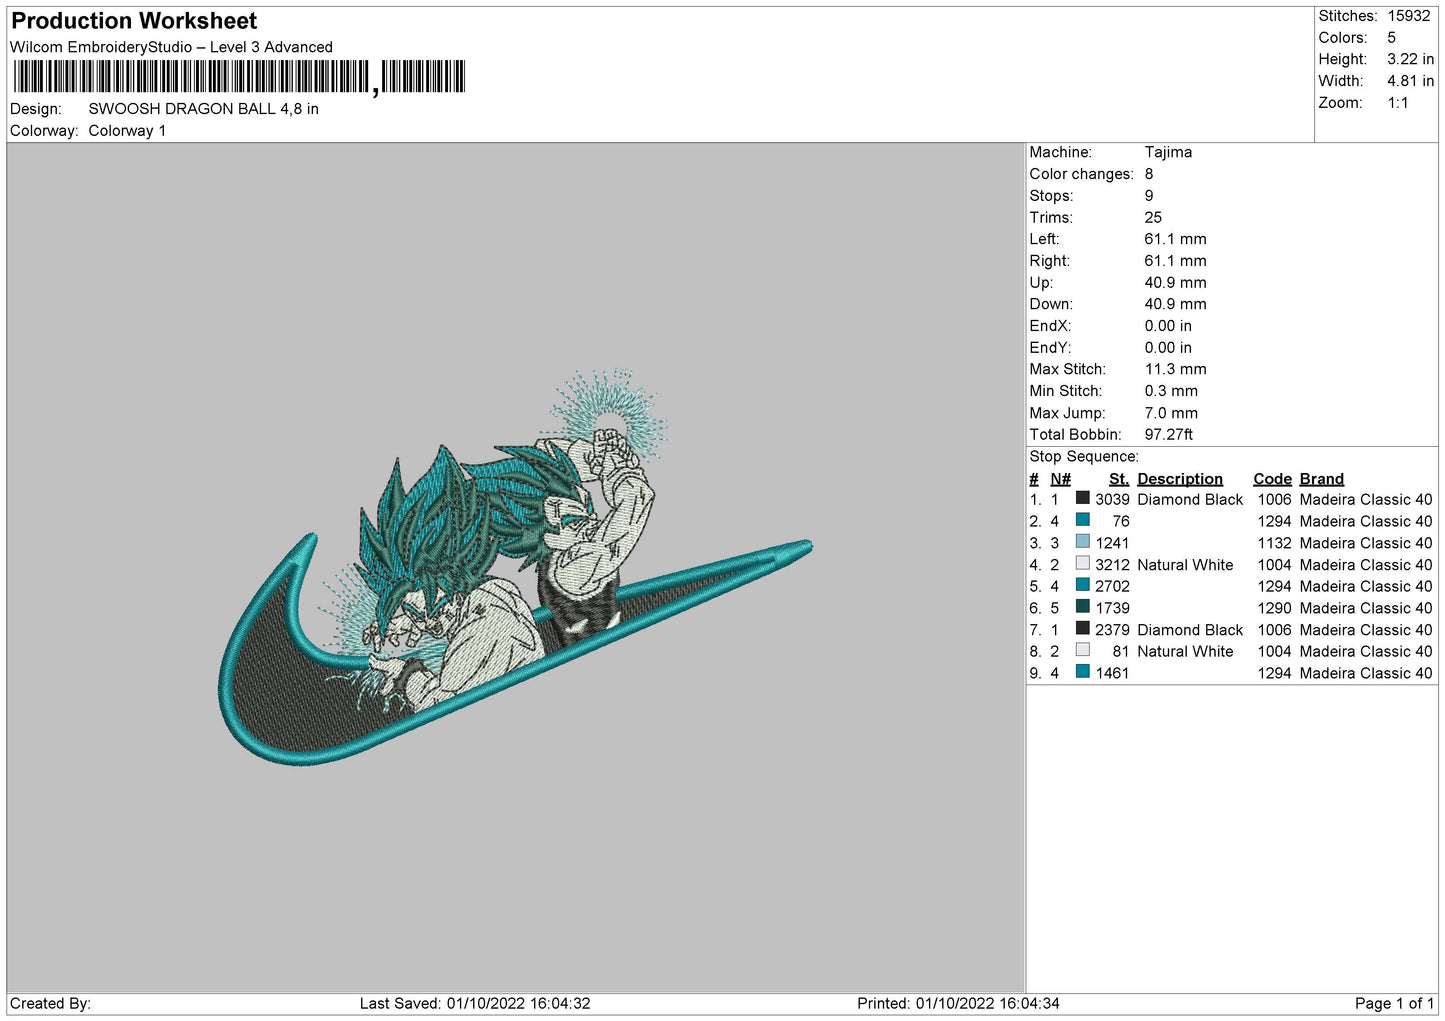Click the Stitches value 15932
Image resolution: width=1445 pixels, height=1021 pixels.
pyautogui.click(x=1408, y=16)
